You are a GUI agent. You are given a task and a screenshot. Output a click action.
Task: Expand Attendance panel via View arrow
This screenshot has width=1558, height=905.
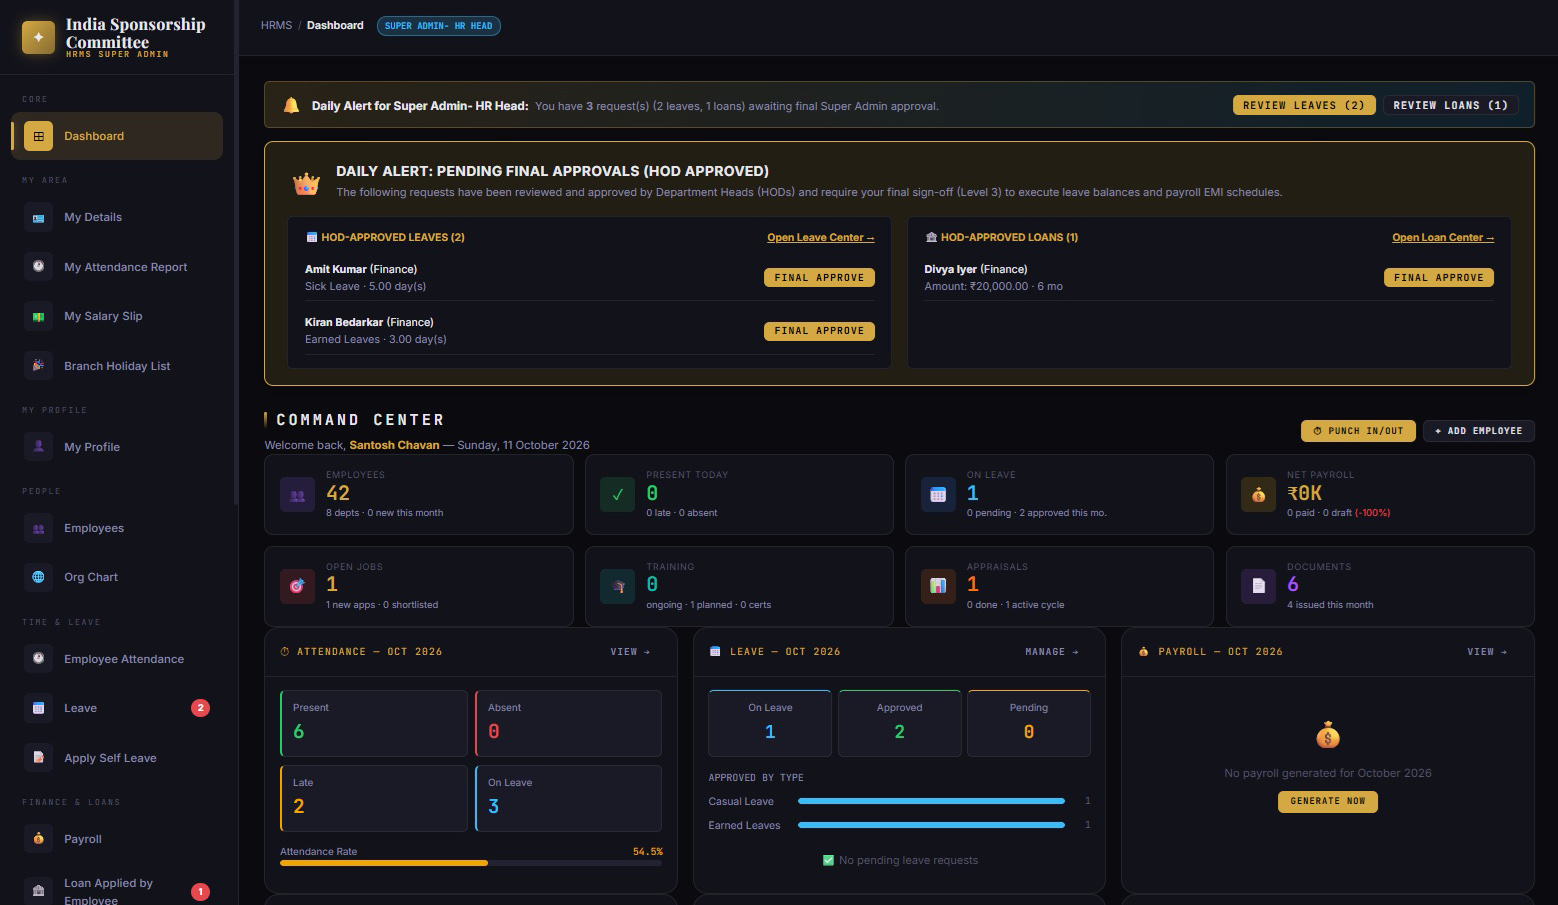(x=630, y=652)
